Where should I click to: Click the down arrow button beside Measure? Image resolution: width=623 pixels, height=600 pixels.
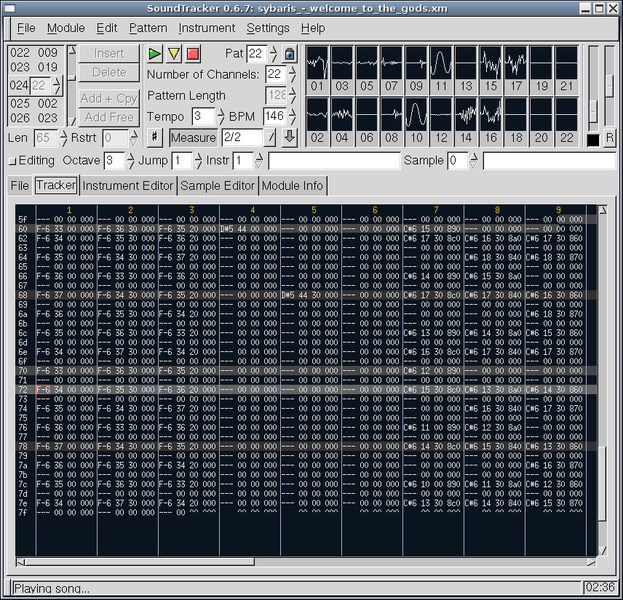[289, 137]
